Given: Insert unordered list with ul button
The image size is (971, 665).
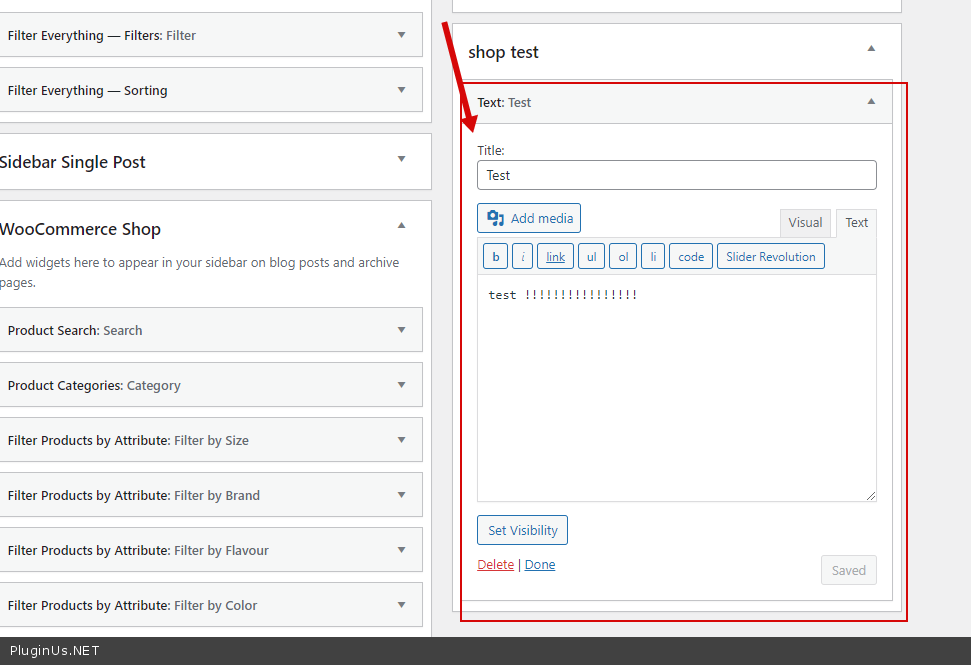Looking at the screenshot, I should pos(591,257).
